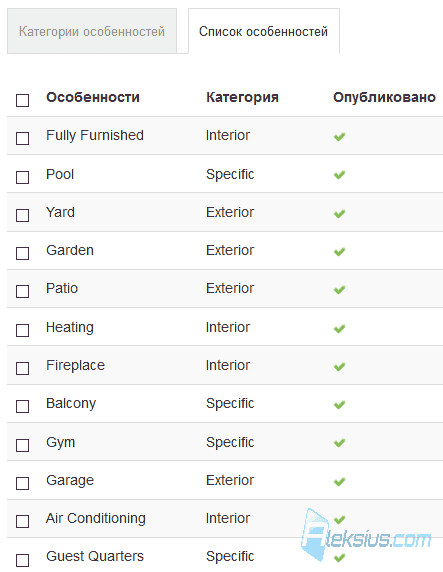Click Fireplace's published checkmark icon
Screen dimensions: 443x572
tap(339, 366)
